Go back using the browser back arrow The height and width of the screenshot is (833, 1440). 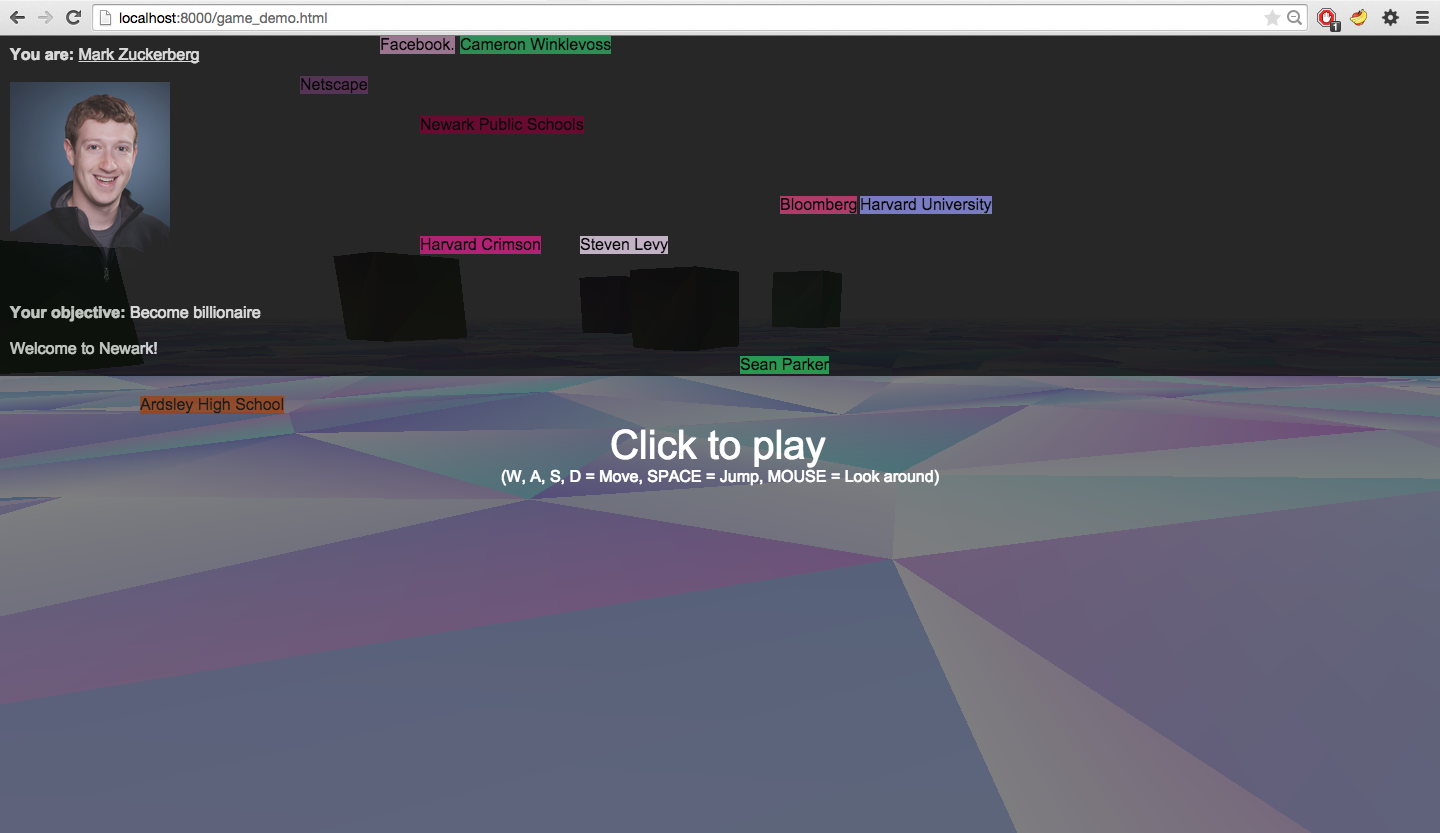tap(17, 18)
